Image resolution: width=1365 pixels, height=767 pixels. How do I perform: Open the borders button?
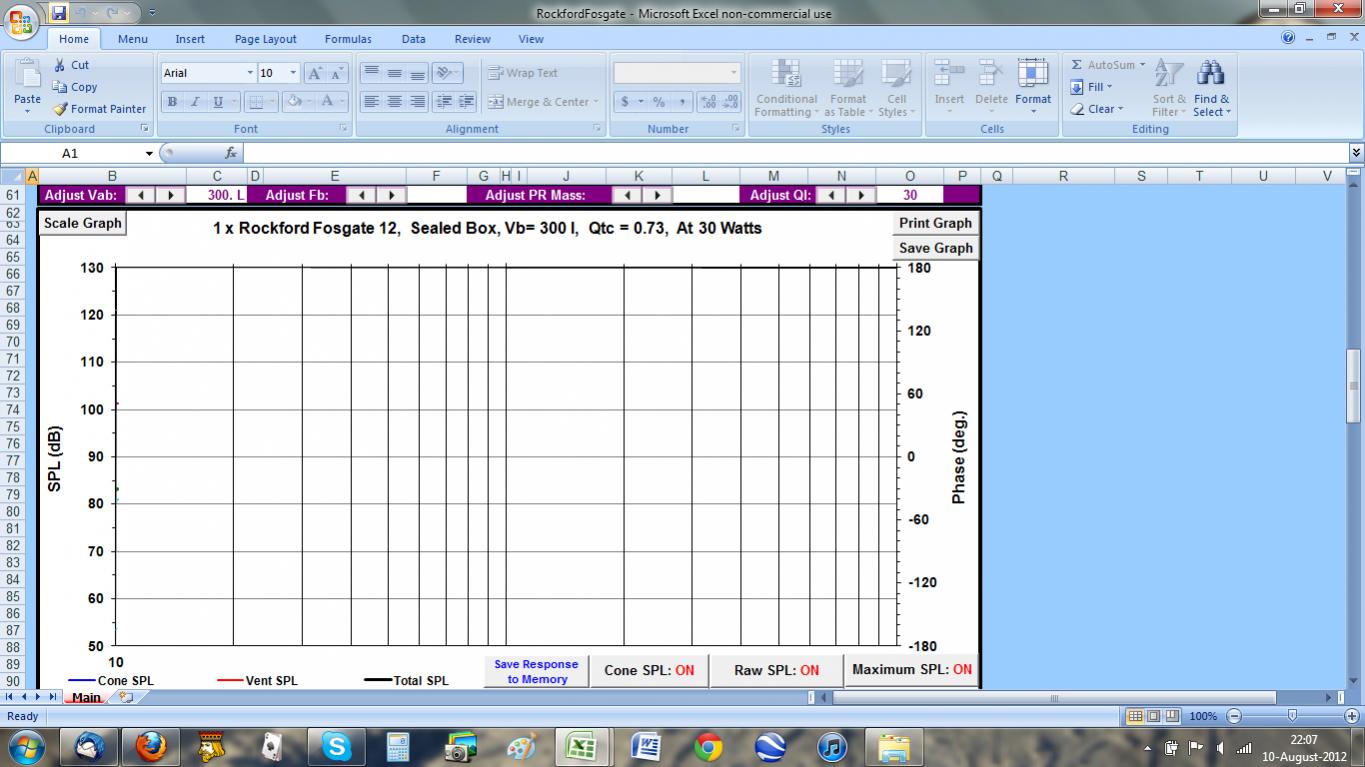coord(256,102)
